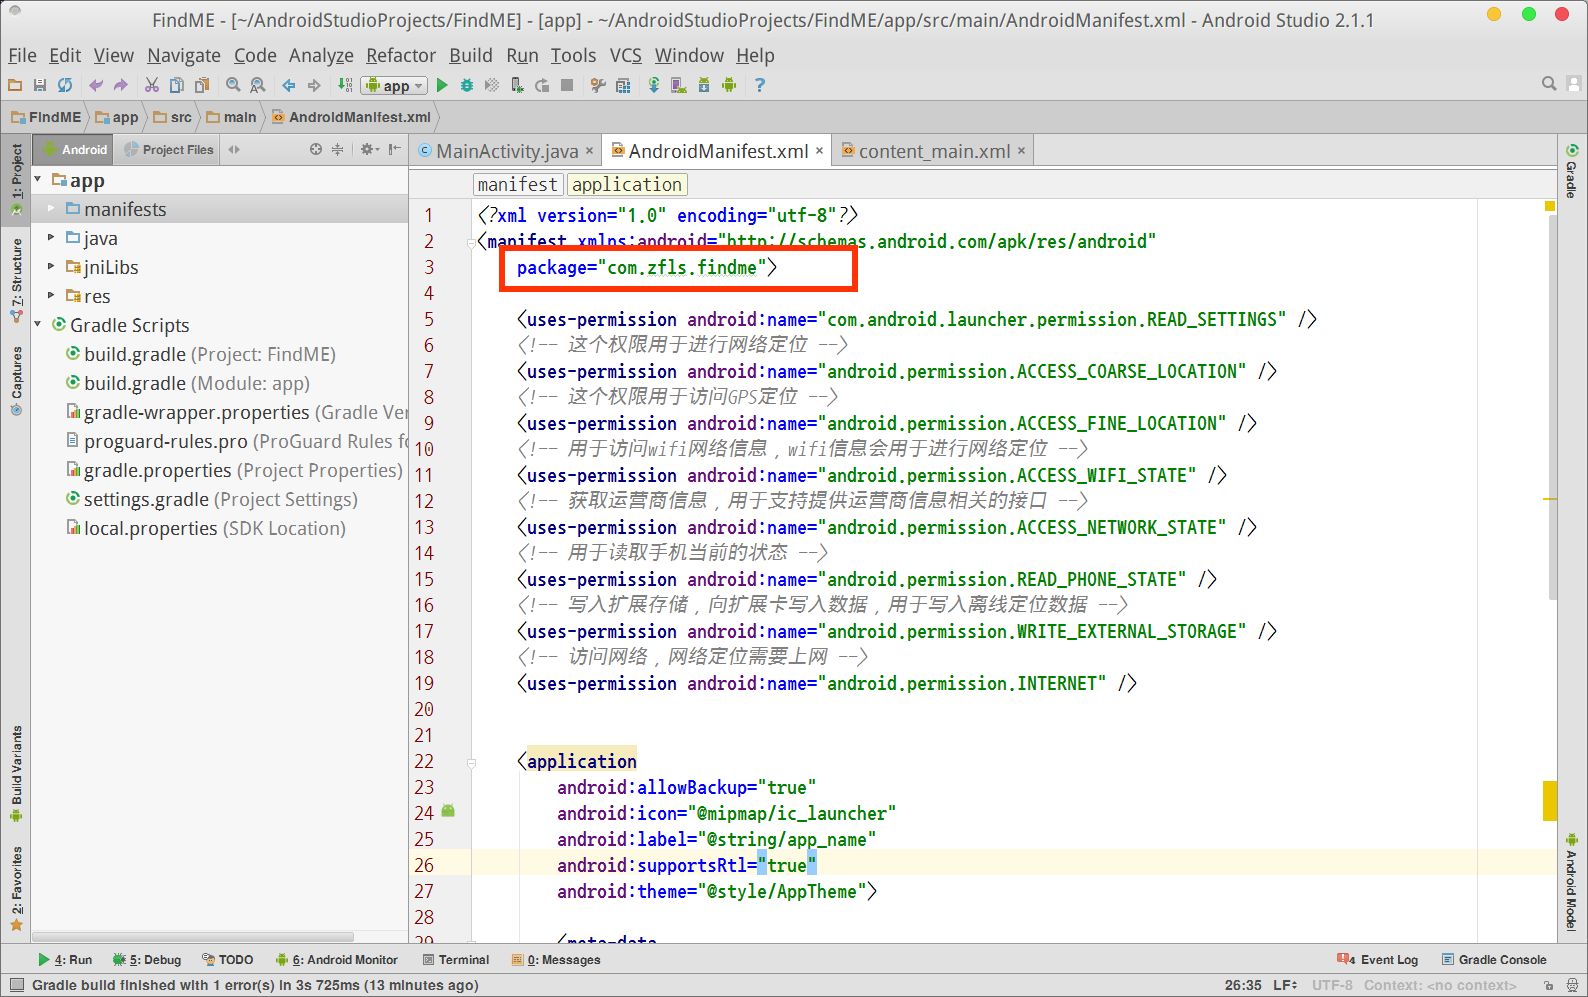Image resolution: width=1588 pixels, height=997 pixels.
Task: Click the Replace toolbar icon
Action: pyautogui.click(x=258, y=85)
